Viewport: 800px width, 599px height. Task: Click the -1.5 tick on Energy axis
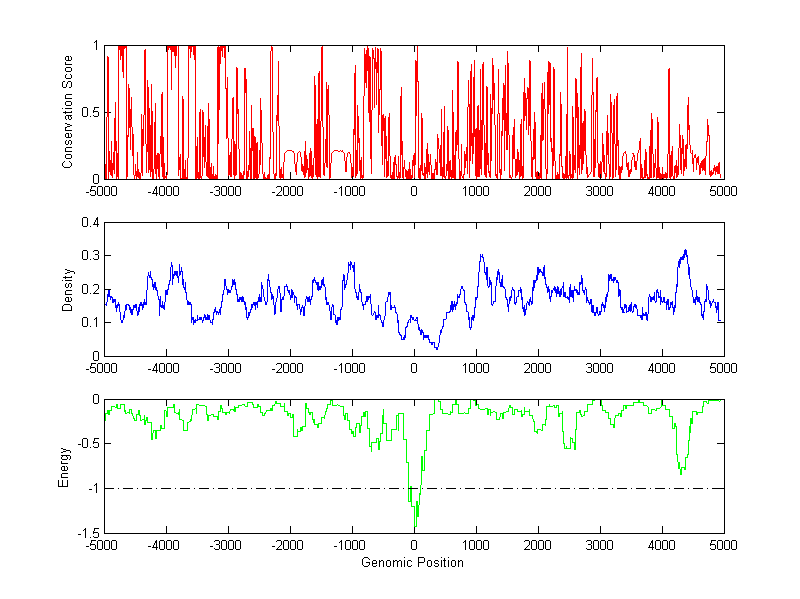[88, 533]
